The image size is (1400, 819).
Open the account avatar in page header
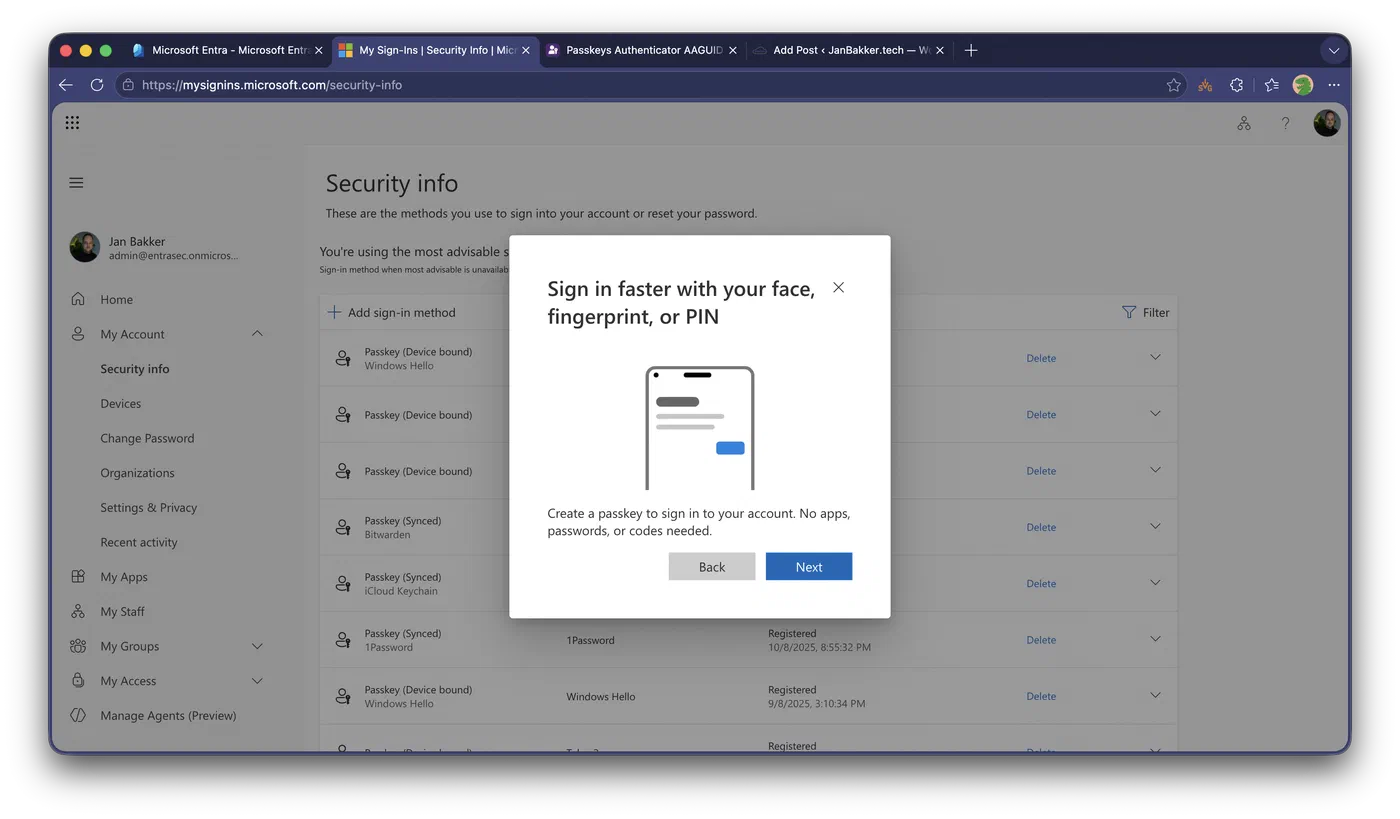(1327, 123)
